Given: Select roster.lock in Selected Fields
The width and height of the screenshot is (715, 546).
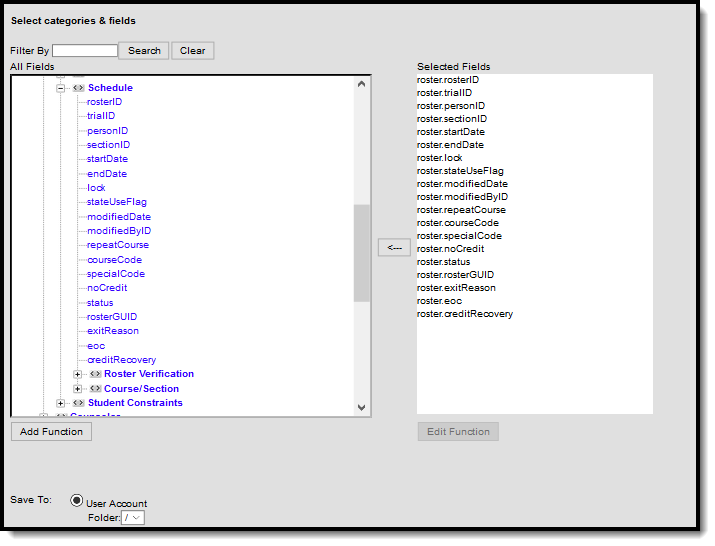Looking at the screenshot, I should pyautogui.click(x=440, y=158).
